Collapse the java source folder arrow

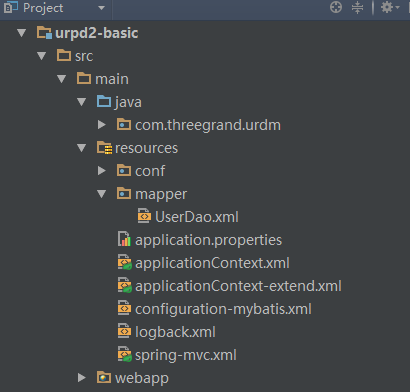click(x=82, y=102)
